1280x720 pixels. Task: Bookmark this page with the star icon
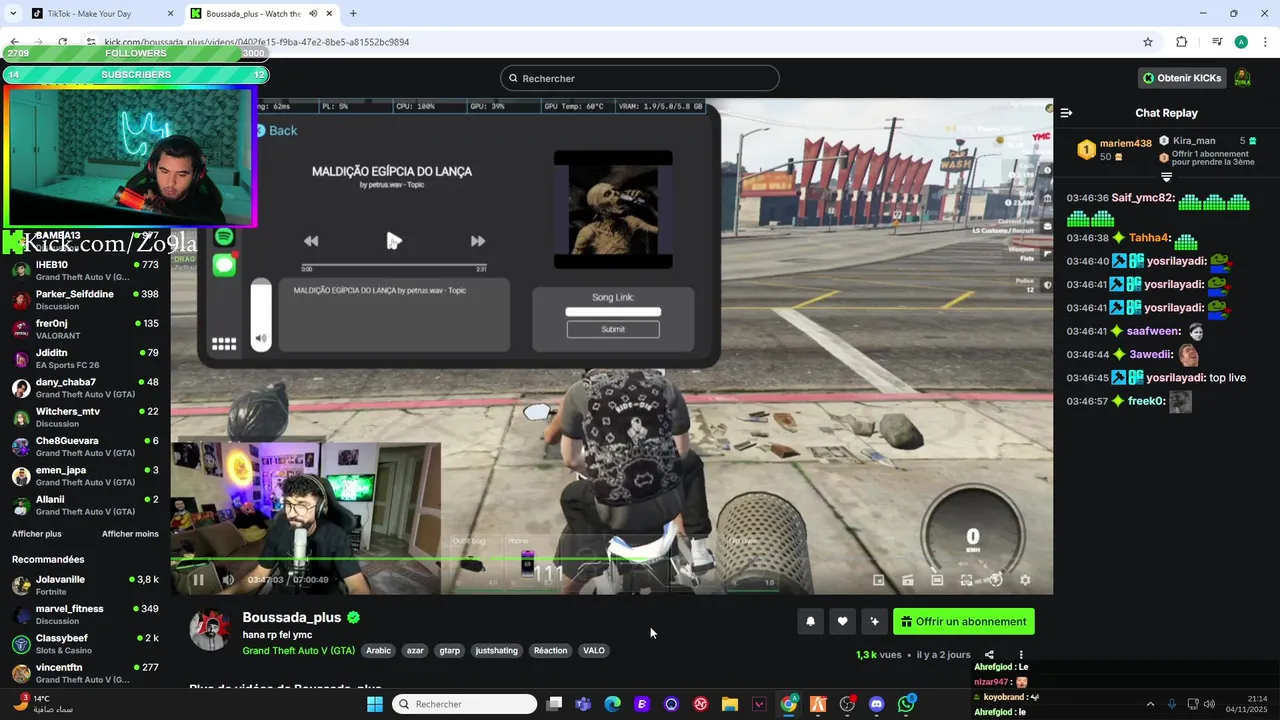pyautogui.click(x=1148, y=42)
